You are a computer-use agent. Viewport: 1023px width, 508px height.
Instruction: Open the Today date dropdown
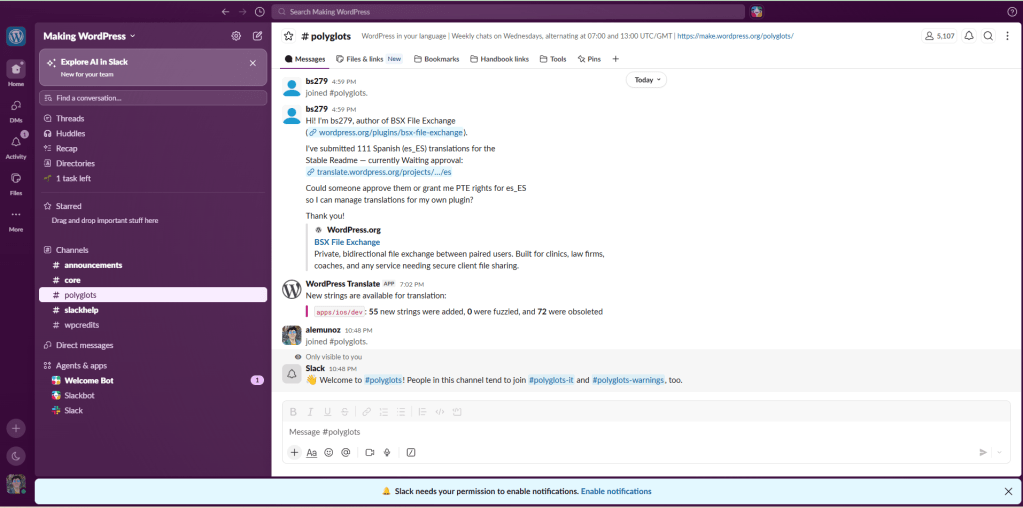click(x=646, y=80)
